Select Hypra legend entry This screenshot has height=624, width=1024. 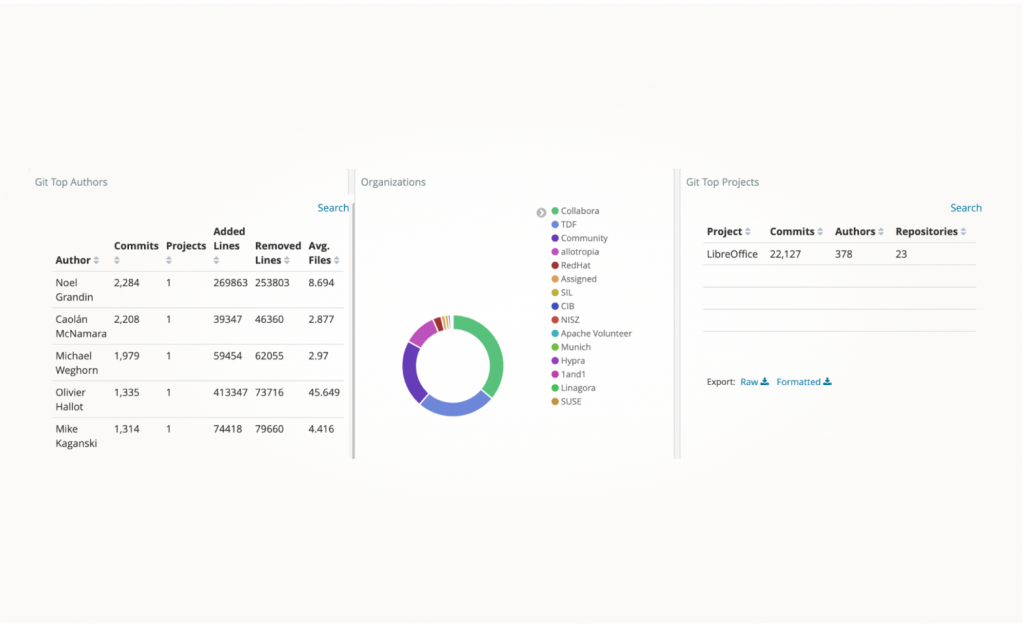[x=569, y=361]
